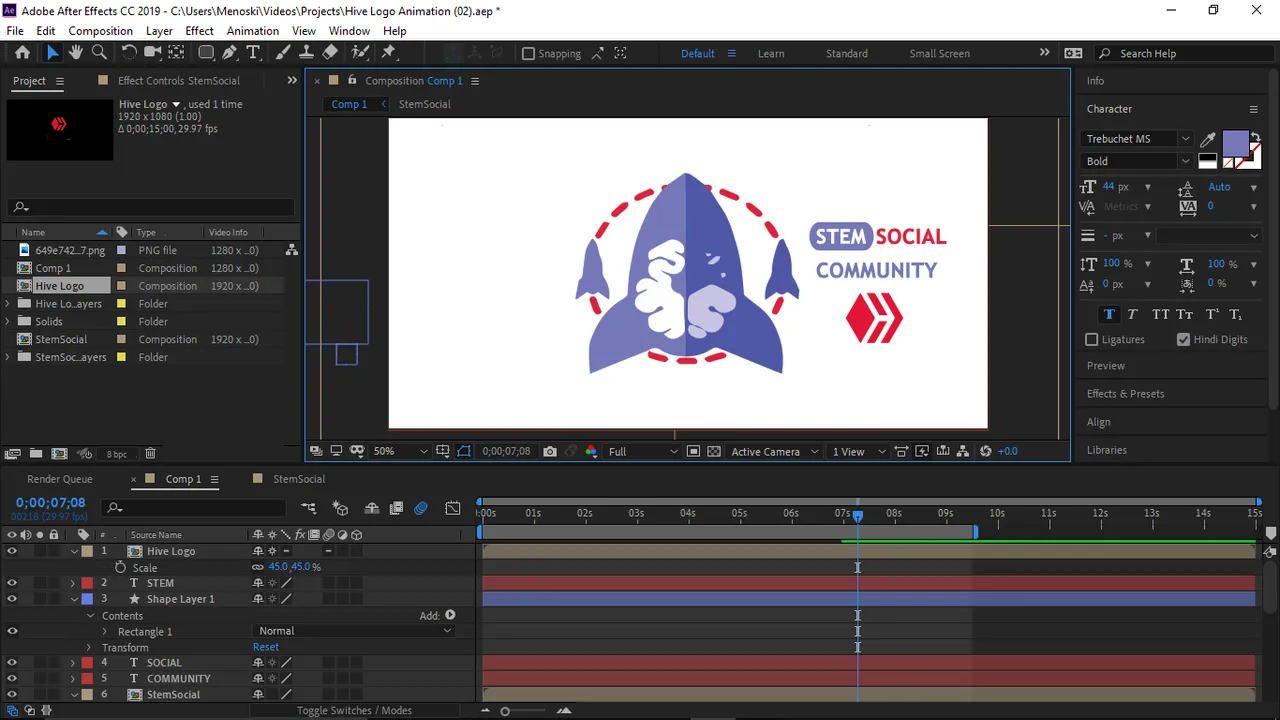1280x720 pixels.
Task: Switch to the Render Queue tab
Action: coord(60,479)
